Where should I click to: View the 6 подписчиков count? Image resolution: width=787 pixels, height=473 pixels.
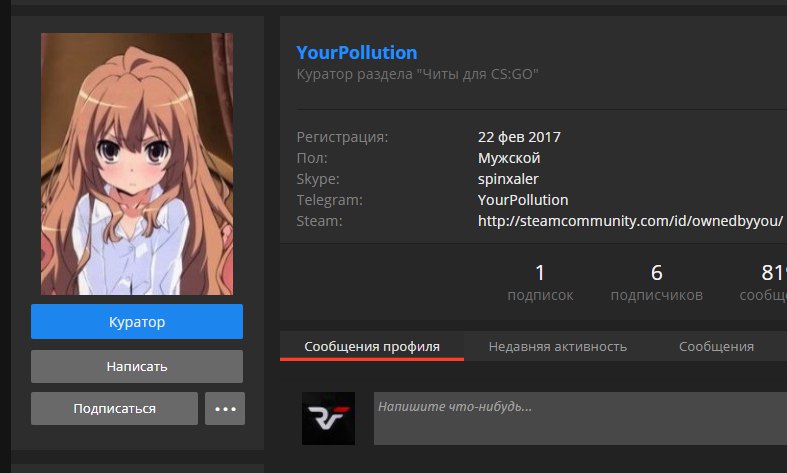tap(656, 282)
